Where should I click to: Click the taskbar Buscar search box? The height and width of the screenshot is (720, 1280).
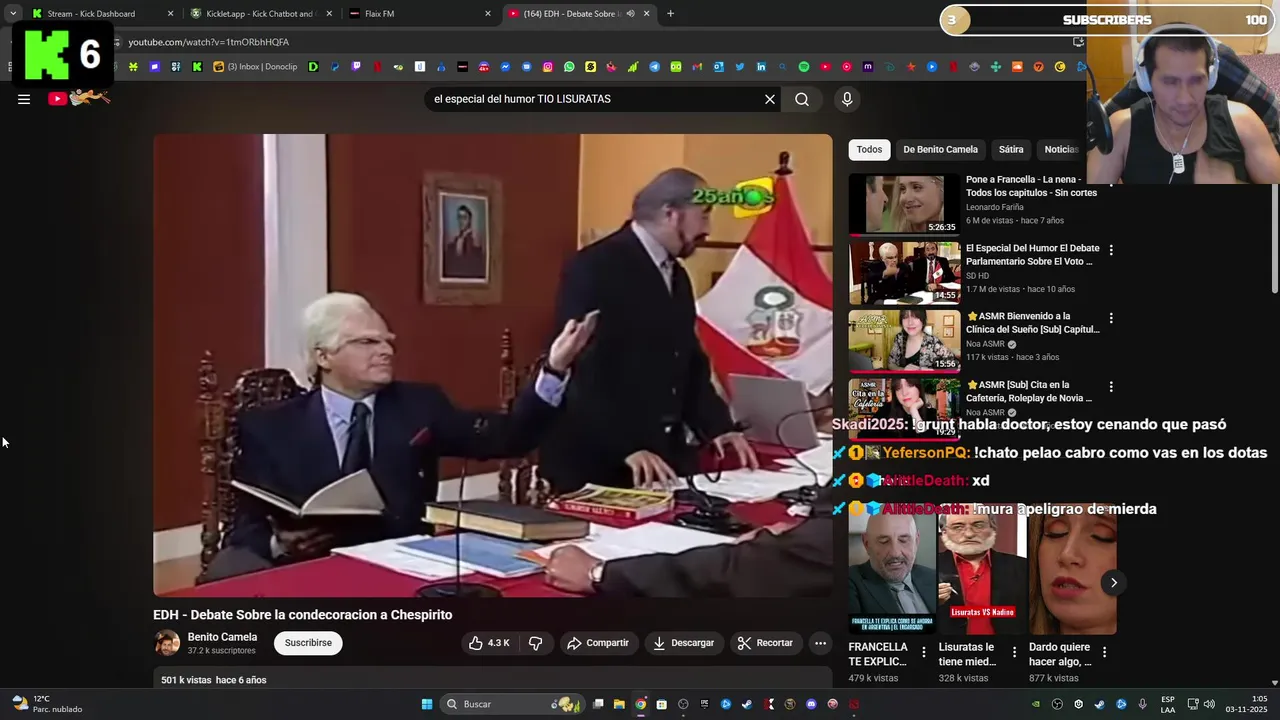click(x=513, y=704)
